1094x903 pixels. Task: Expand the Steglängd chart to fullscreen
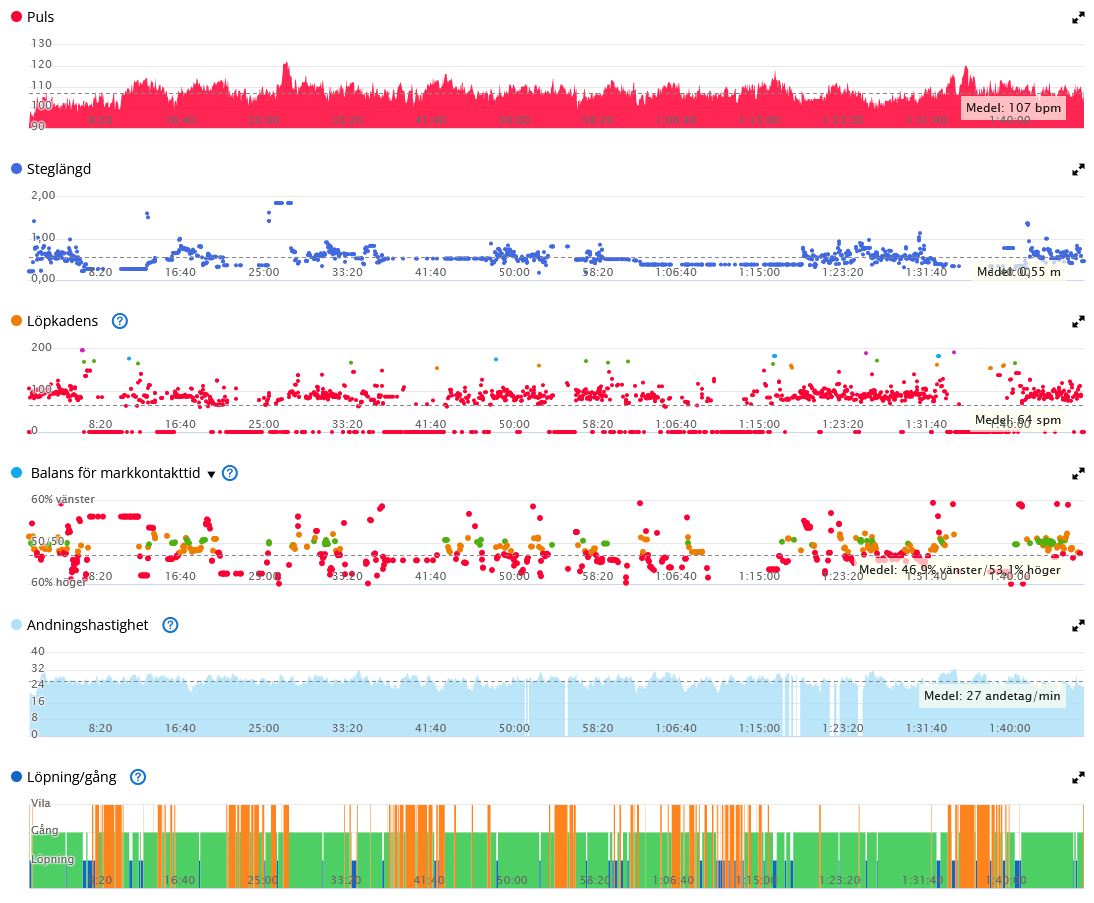pos(1078,170)
